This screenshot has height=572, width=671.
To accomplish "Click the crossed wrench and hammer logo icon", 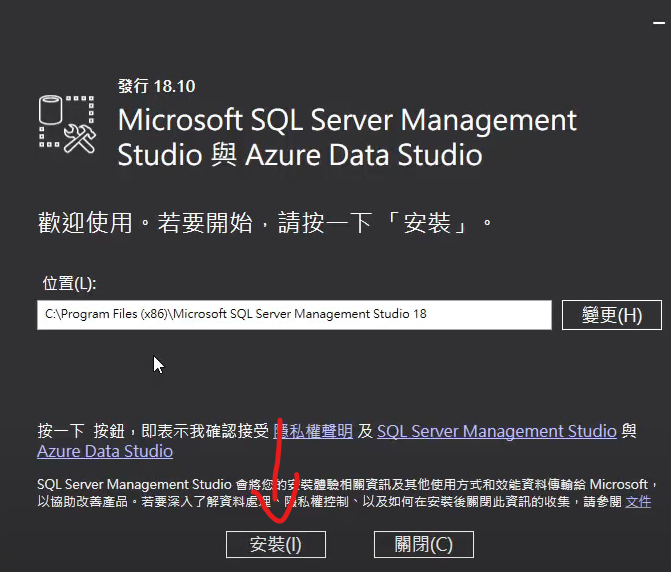I will pyautogui.click(x=80, y=138).
